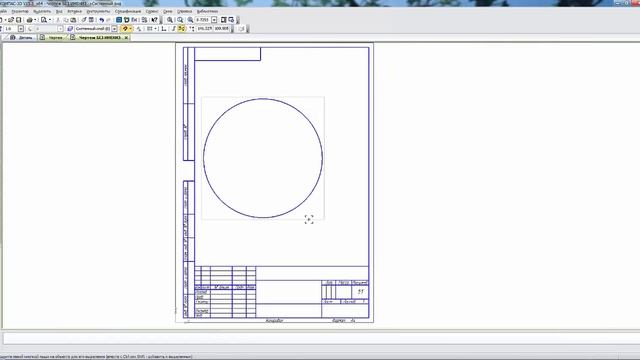Click the third zoom magnifier icon
The height and width of the screenshot is (360, 640).
point(190,20)
